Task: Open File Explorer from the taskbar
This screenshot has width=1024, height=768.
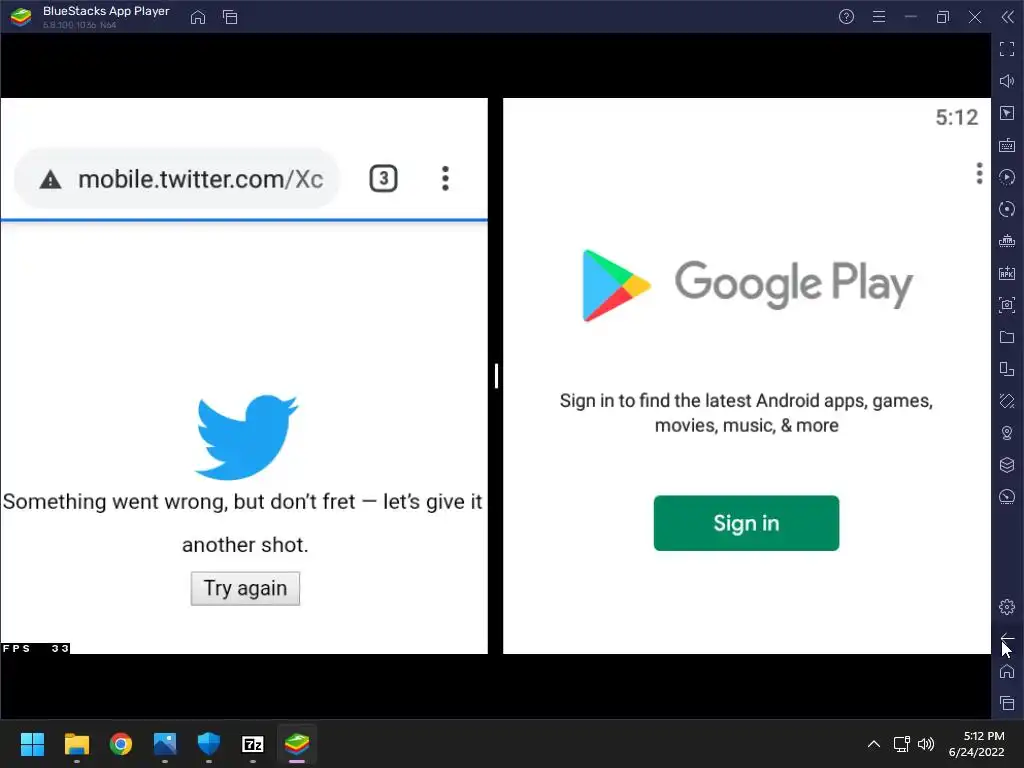Action: (76, 744)
